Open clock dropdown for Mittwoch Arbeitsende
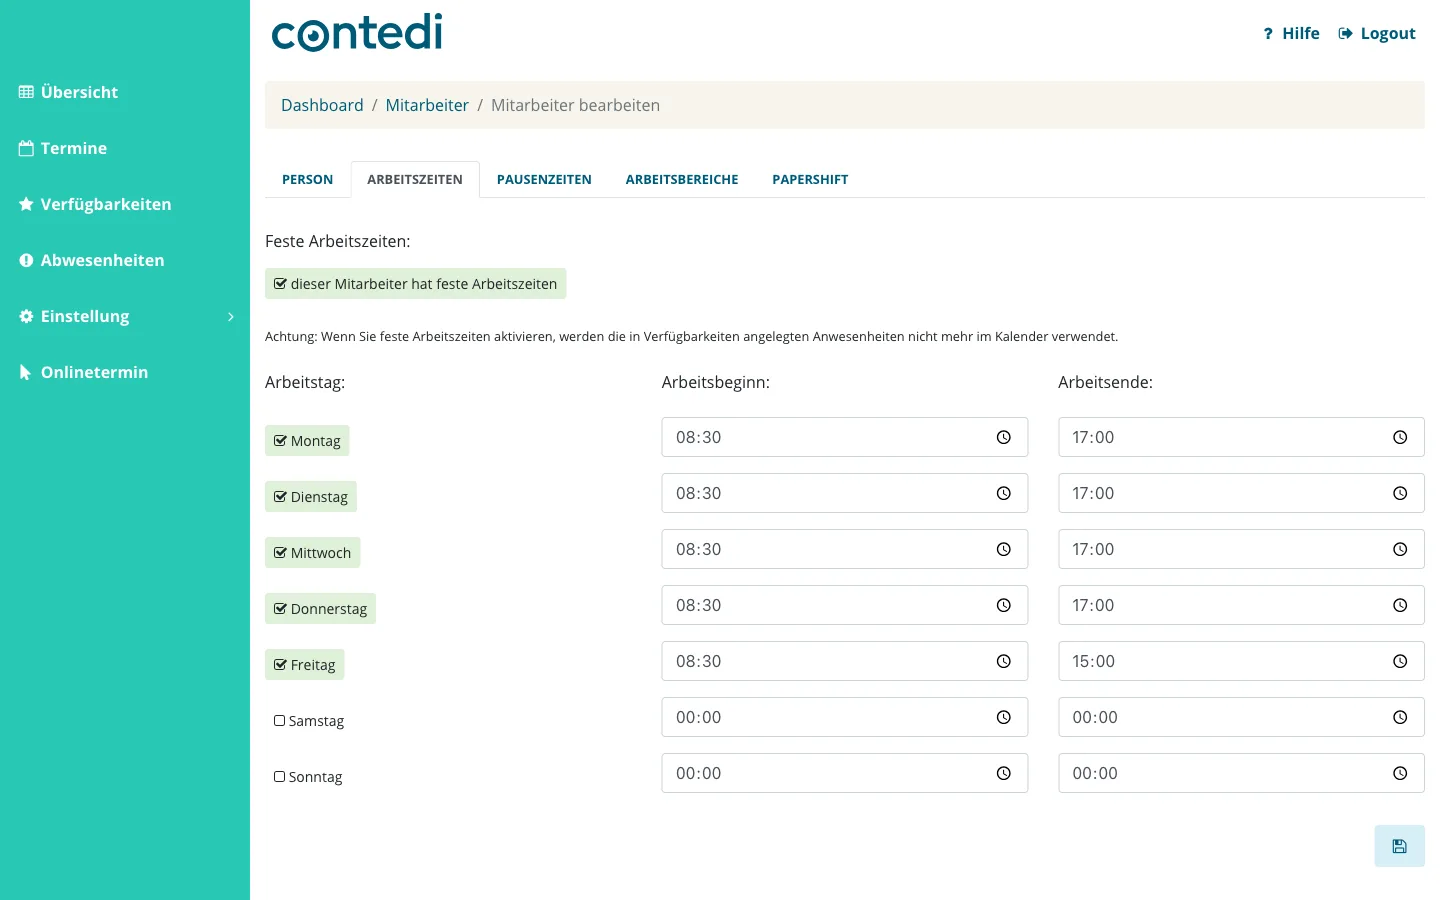1440x900 pixels. [1400, 549]
